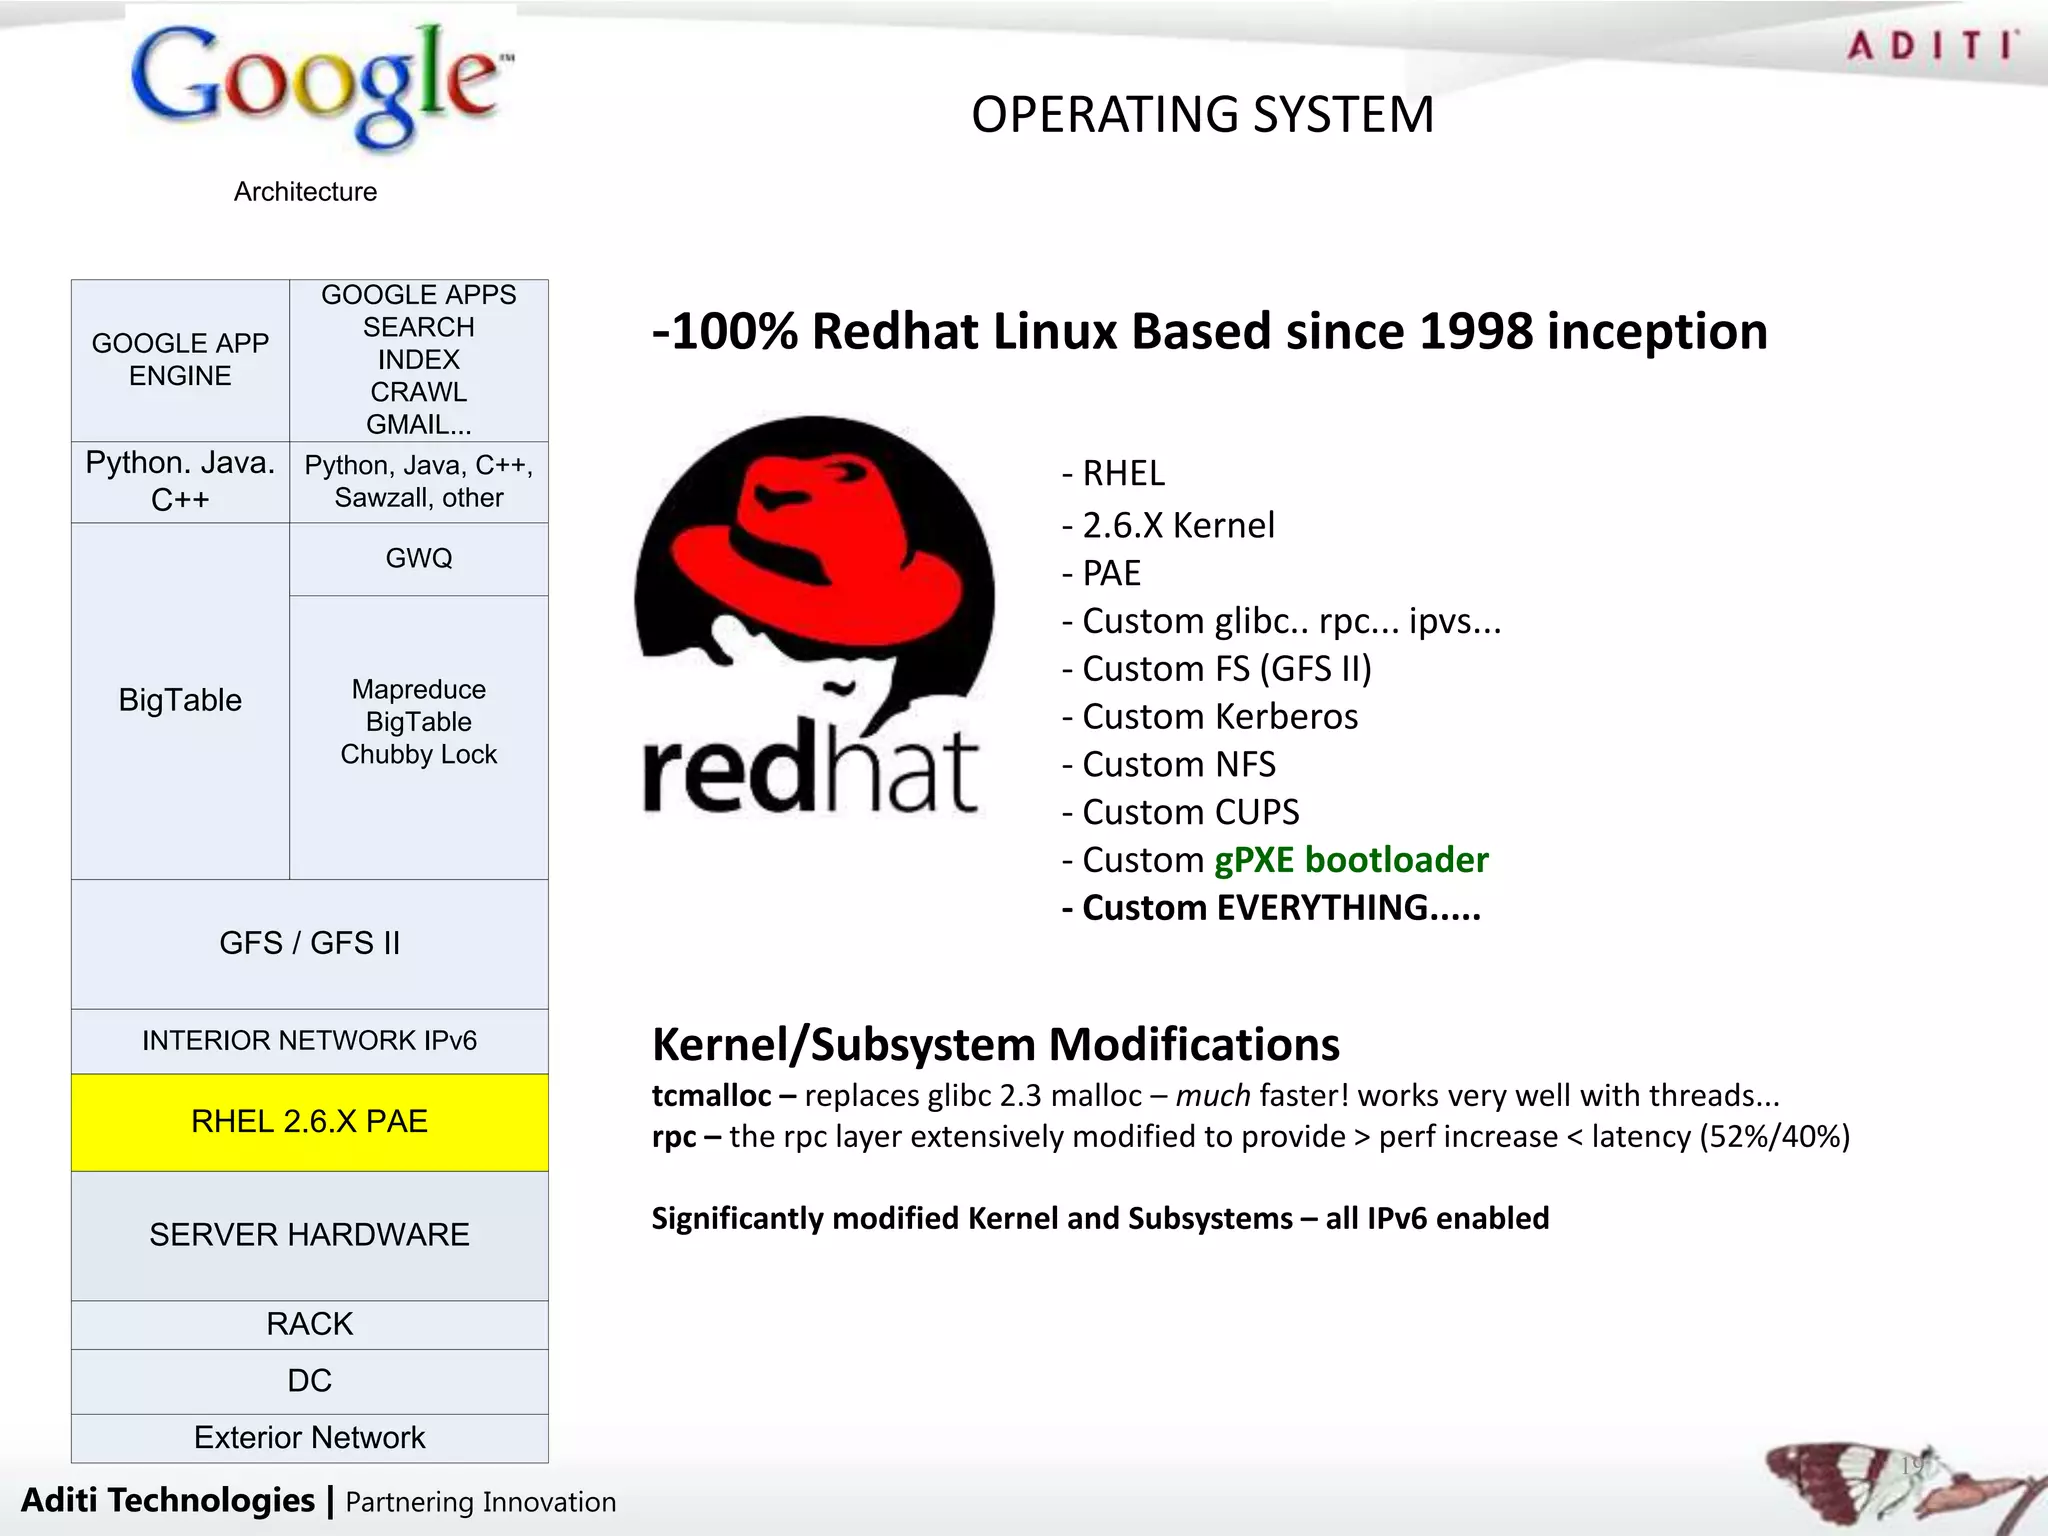The height and width of the screenshot is (1536, 2048).
Task: Click the Red Hat shadowman logo
Action: pyautogui.click(x=814, y=616)
